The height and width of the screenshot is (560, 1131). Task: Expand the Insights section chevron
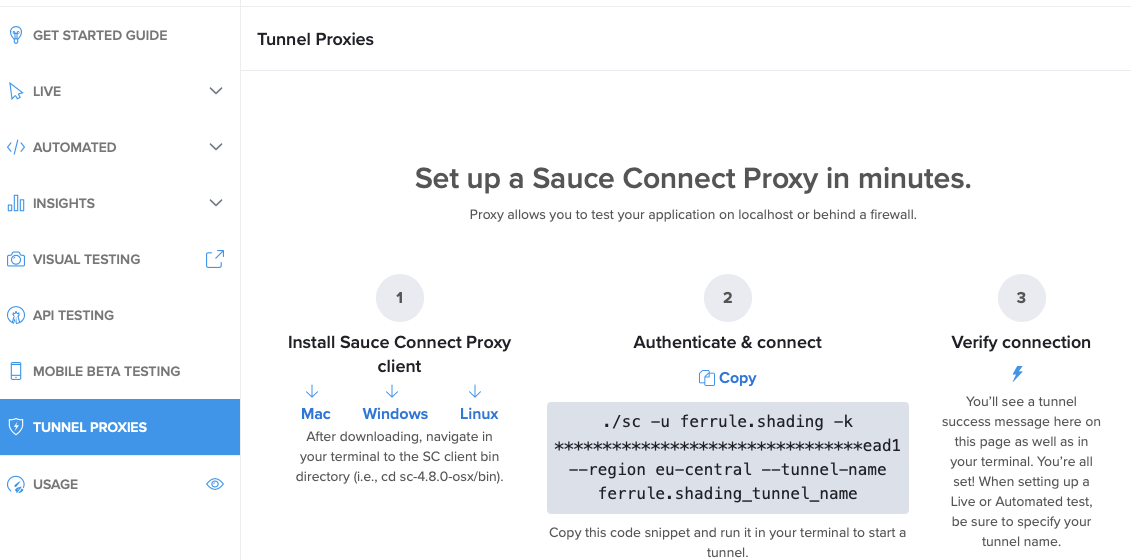click(216, 203)
